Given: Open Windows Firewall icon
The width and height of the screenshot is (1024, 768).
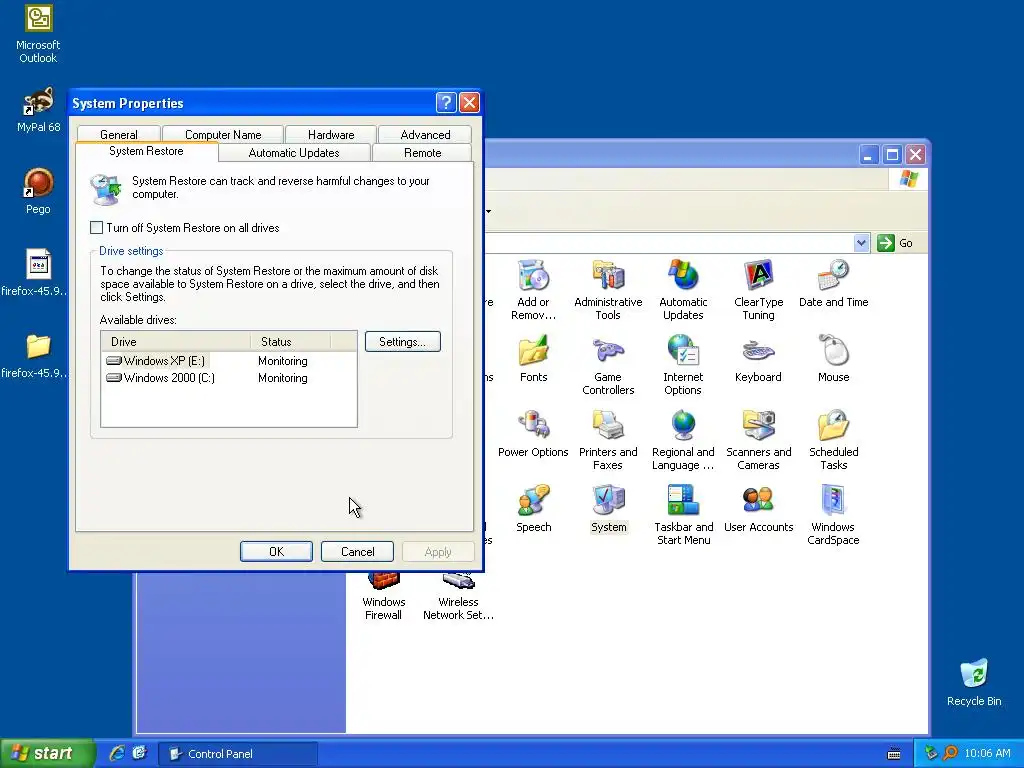Looking at the screenshot, I should (x=383, y=597).
